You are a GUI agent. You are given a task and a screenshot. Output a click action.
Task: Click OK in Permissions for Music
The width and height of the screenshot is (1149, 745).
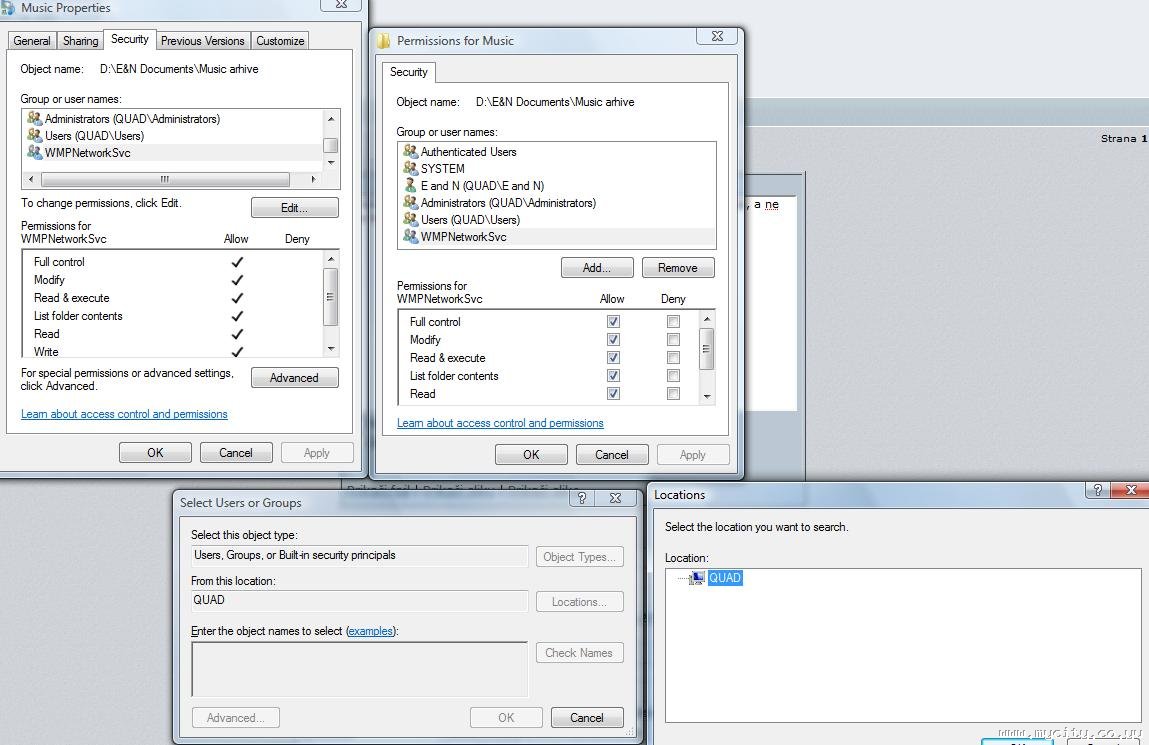531,455
